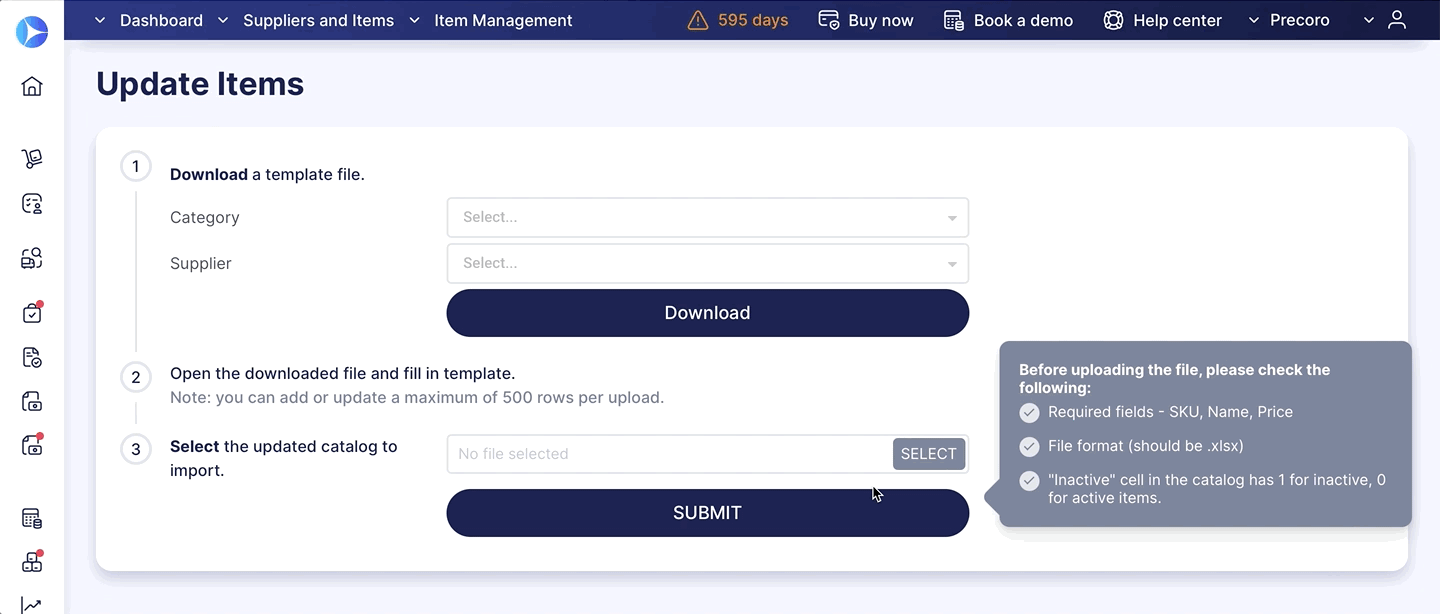Viewport: 1440px width, 614px height.
Task: Click the 595 days warning icon
Action: click(x=698, y=21)
